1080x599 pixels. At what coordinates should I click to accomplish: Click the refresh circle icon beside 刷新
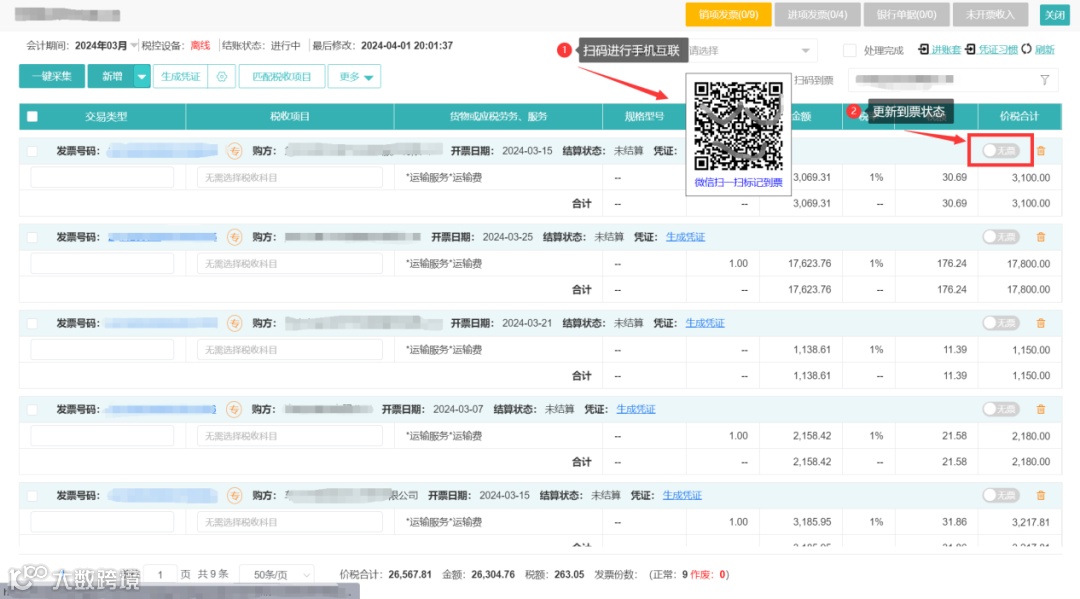click(1026, 49)
